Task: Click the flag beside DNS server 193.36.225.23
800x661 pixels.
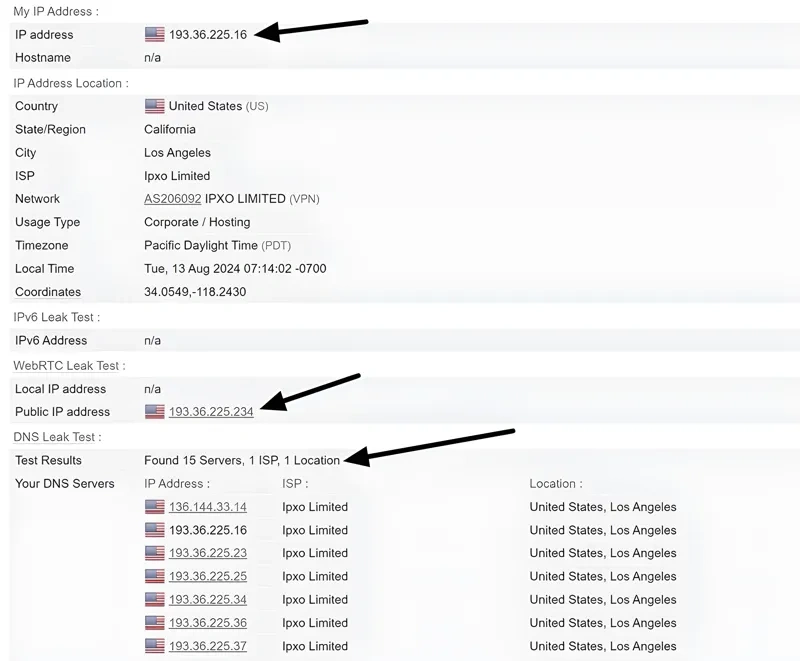Action: coord(153,553)
